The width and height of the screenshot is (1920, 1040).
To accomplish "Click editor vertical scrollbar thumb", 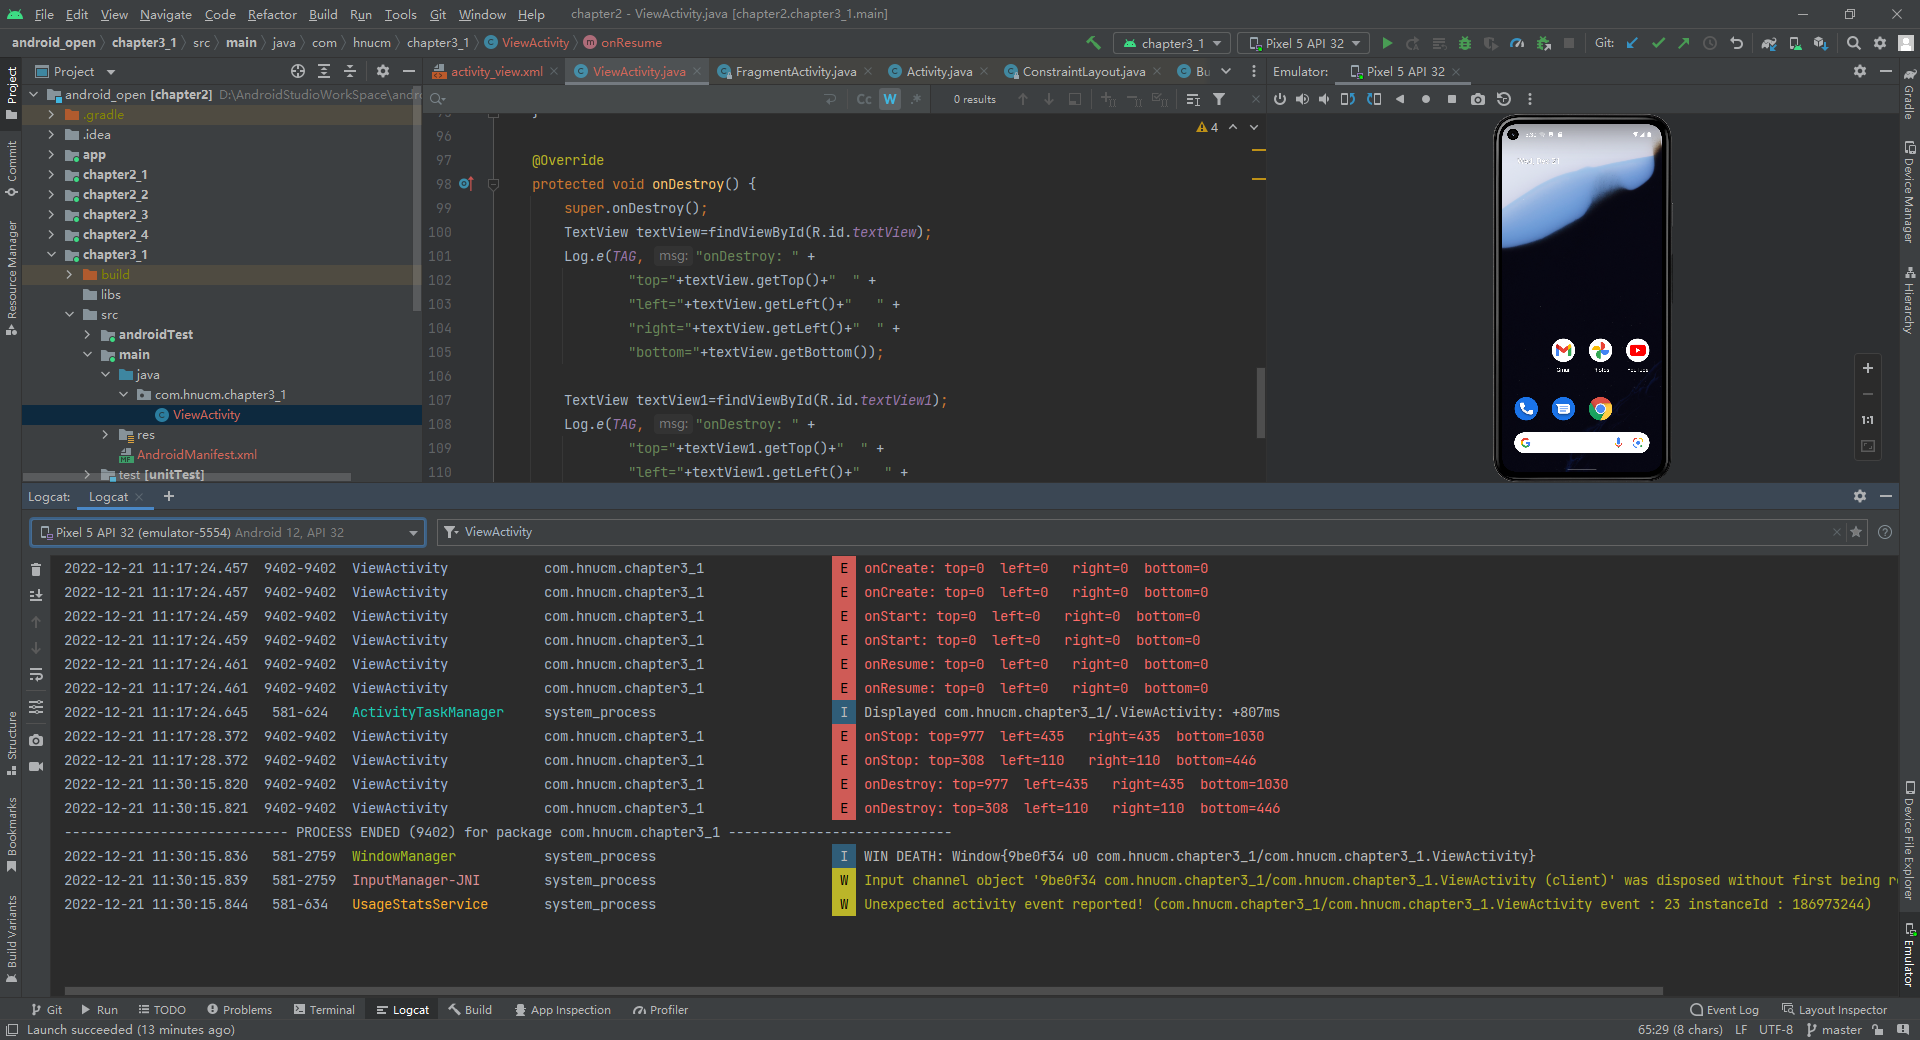I will point(1261,403).
